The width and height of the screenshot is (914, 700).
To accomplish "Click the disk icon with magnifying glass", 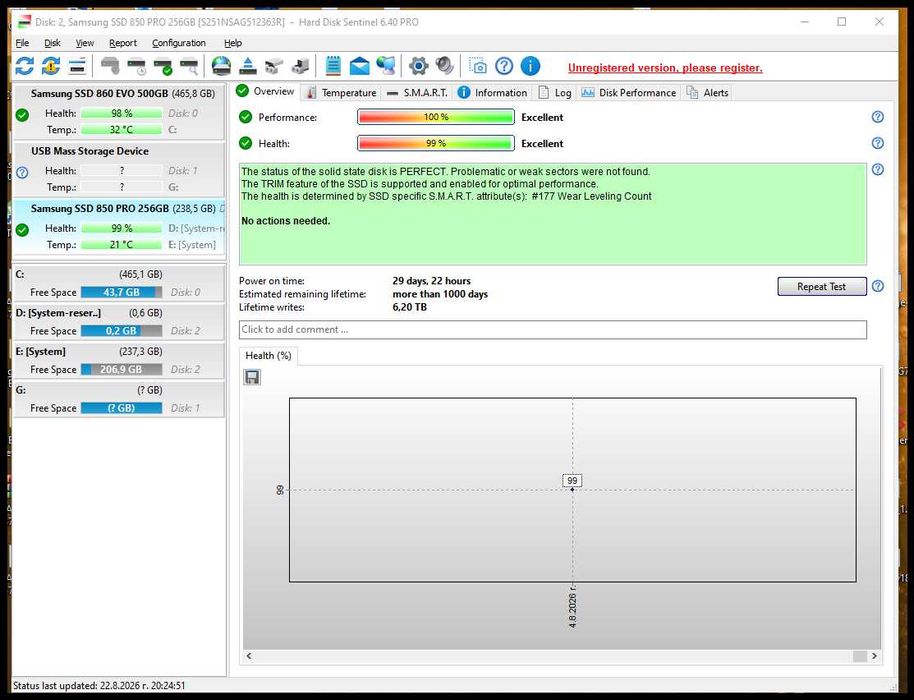I will [189, 66].
